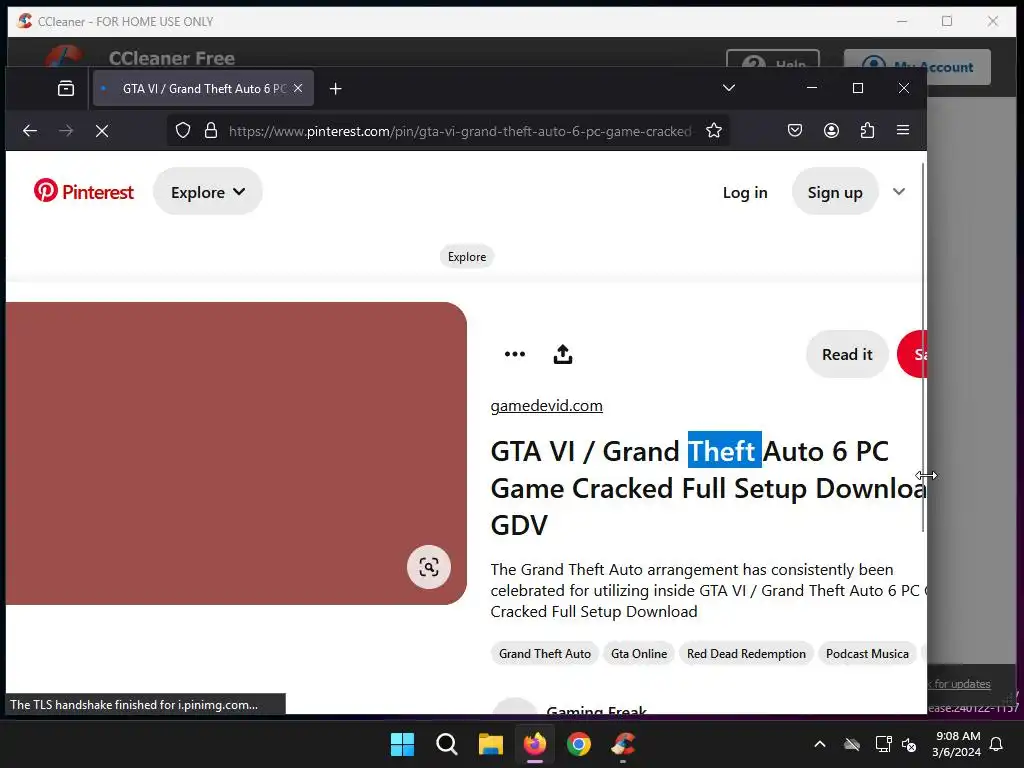Viewport: 1024px width, 768px height.
Task: Open Firefox application hamburger menu
Action: (x=903, y=131)
